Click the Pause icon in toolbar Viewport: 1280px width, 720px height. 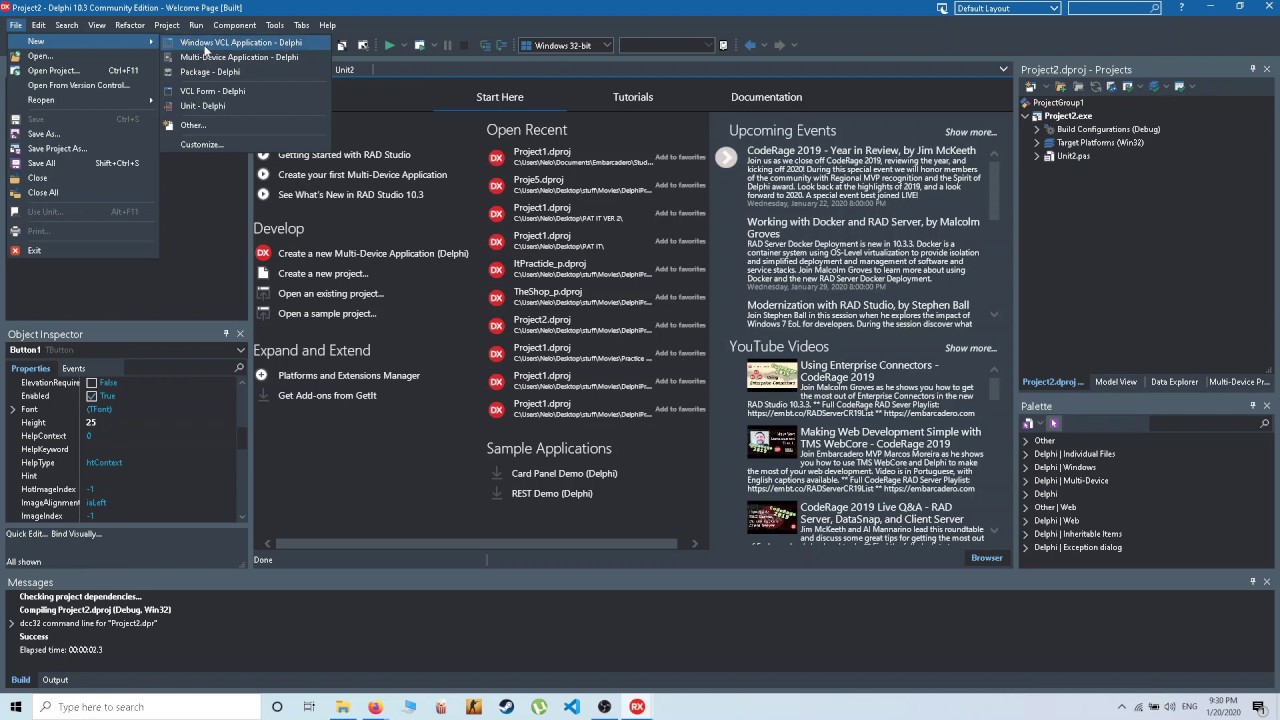(447, 45)
